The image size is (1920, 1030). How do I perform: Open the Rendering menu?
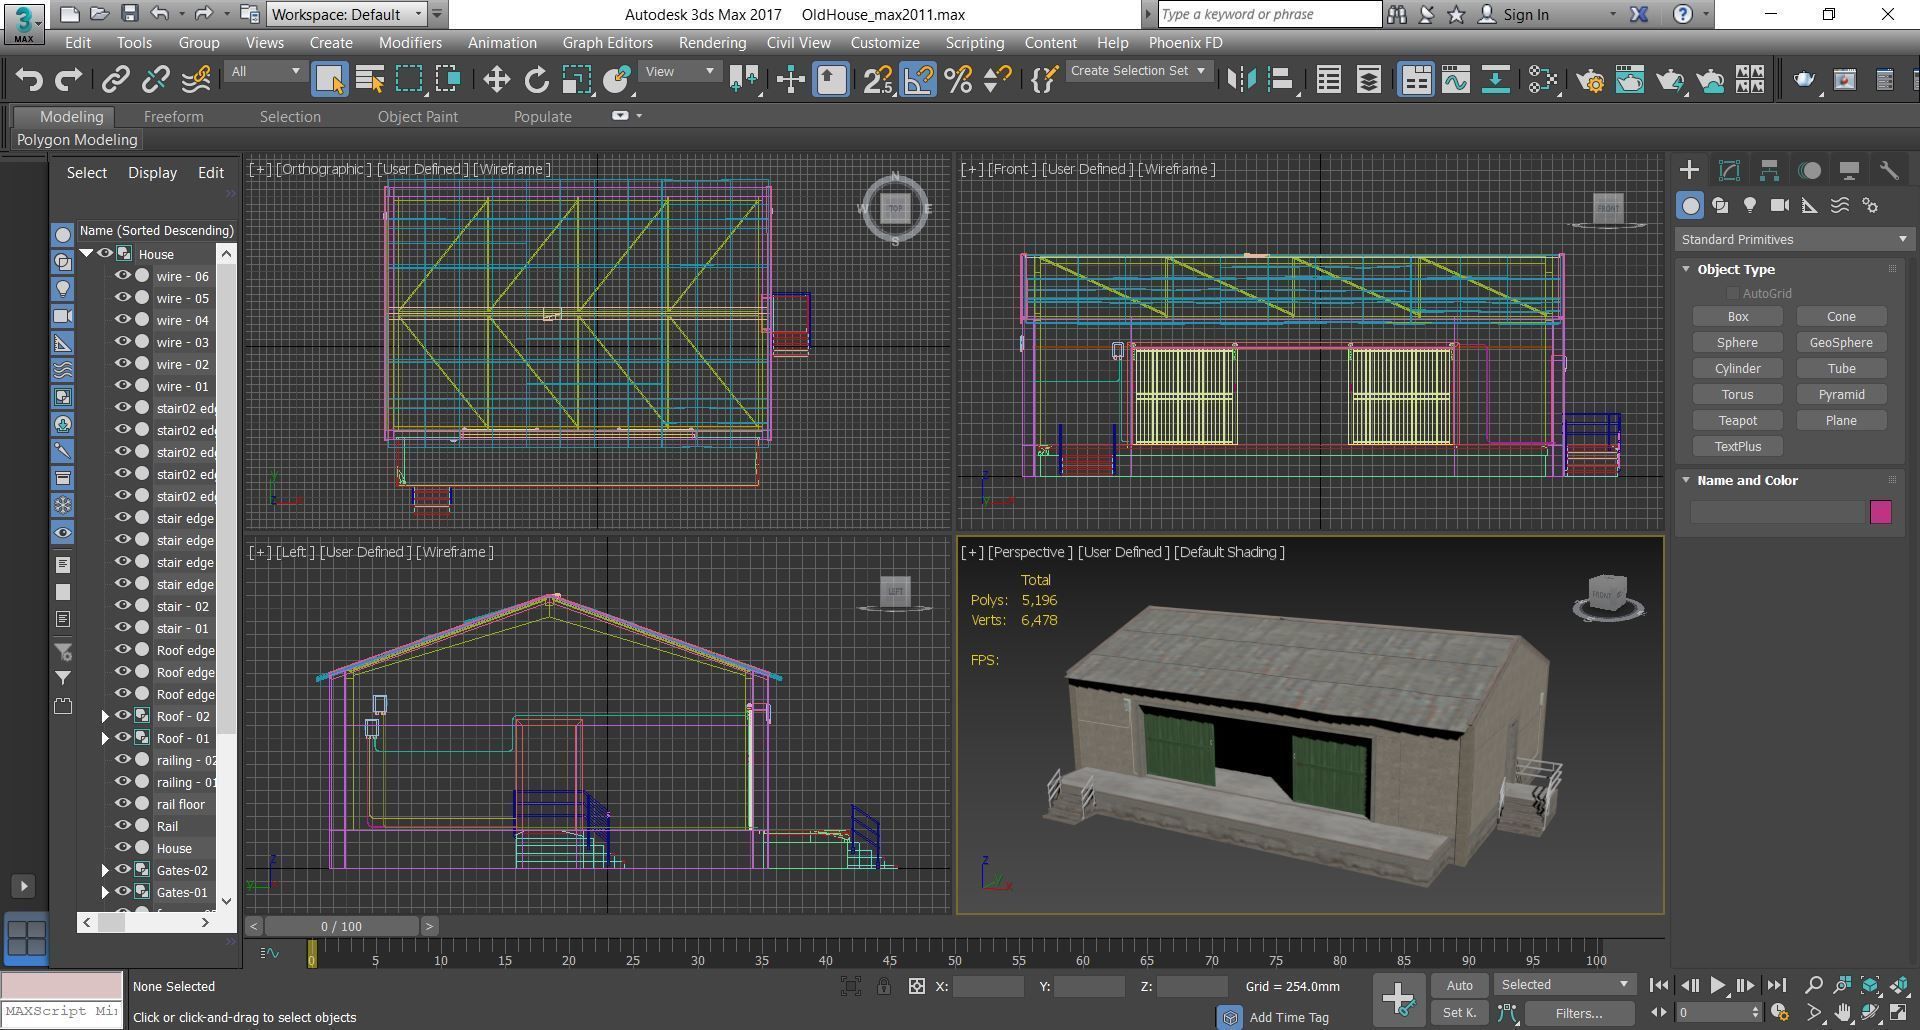(x=712, y=42)
